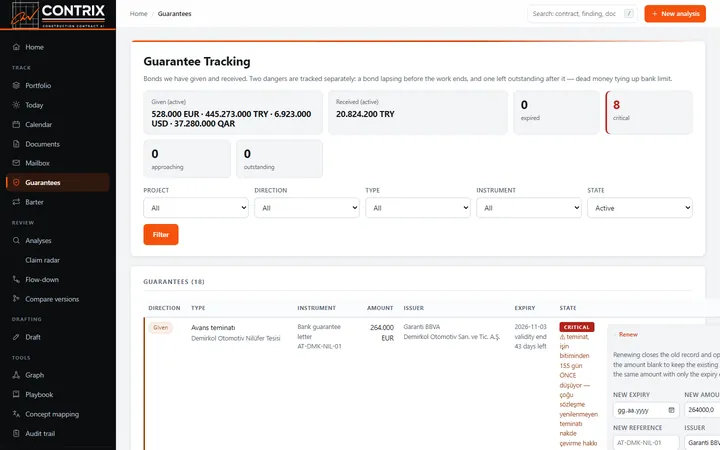The height and width of the screenshot is (450, 720).
Task: Focus the search contract, finding, doc field
Action: [582, 14]
